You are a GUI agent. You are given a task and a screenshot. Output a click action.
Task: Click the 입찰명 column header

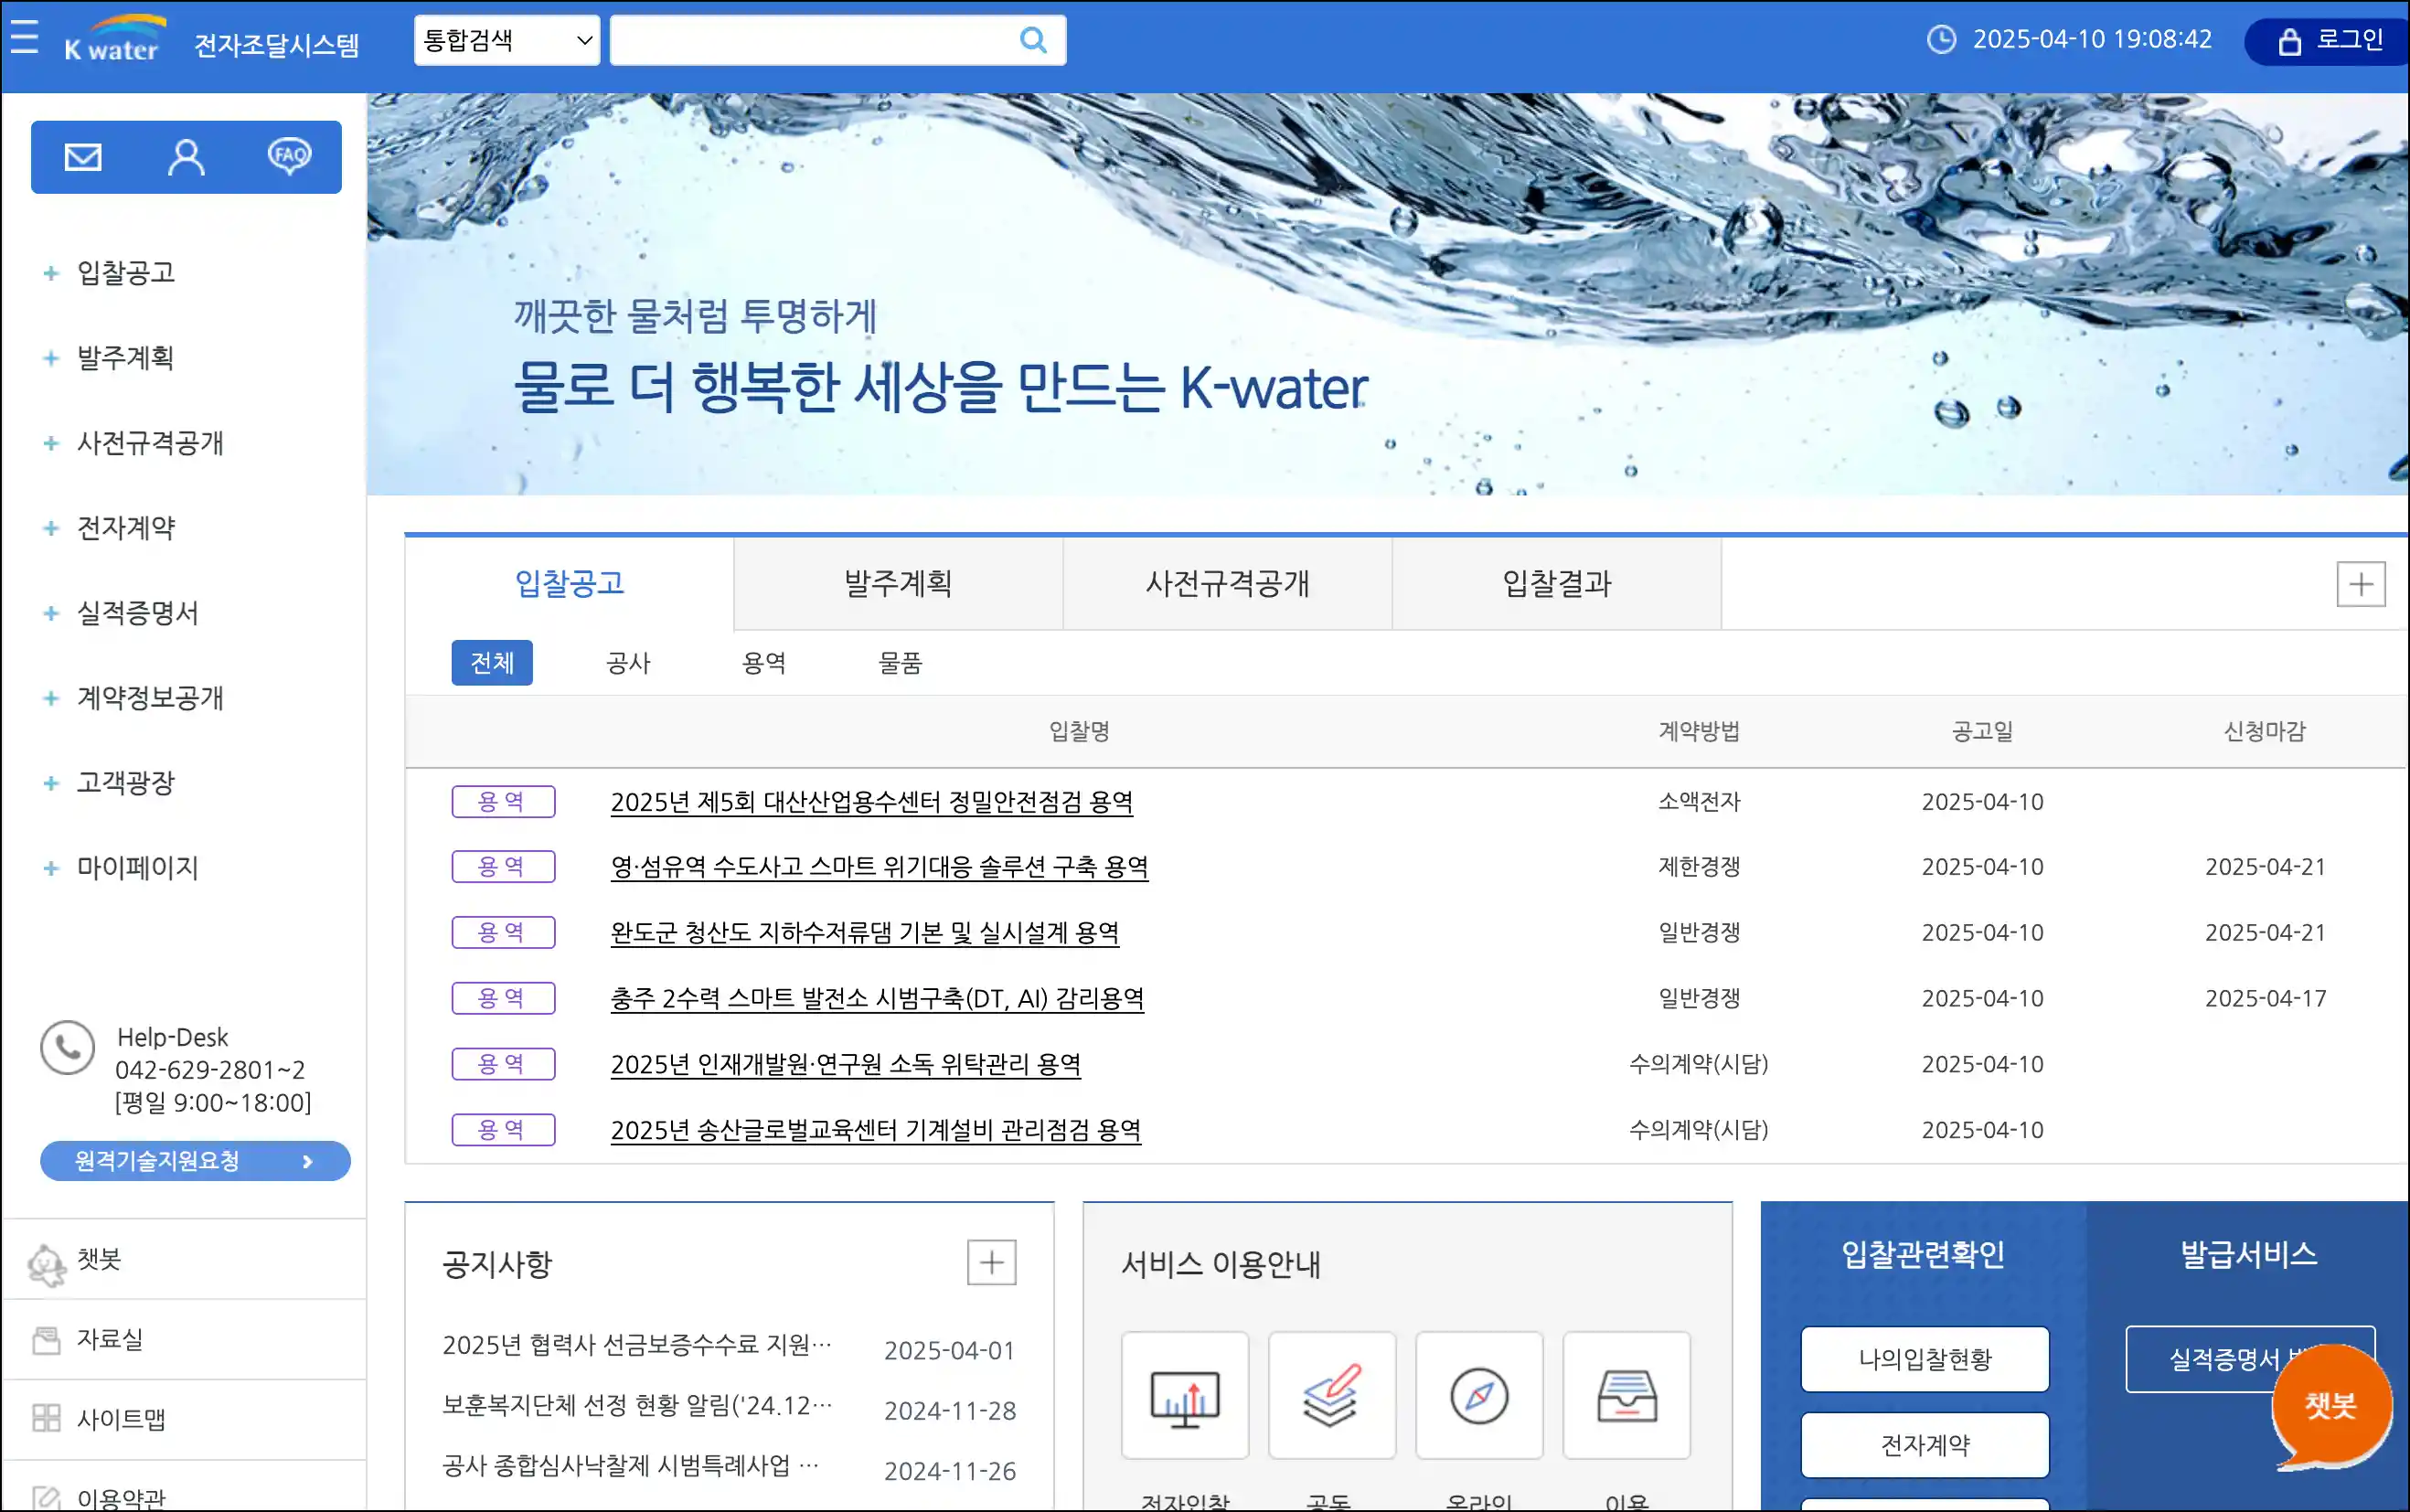click(x=1079, y=731)
